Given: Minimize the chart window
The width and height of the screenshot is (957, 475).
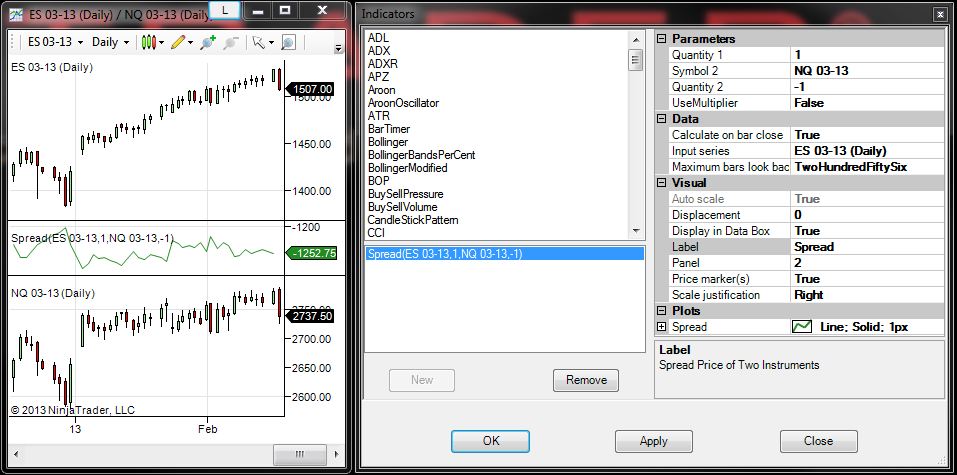Looking at the screenshot, I should pos(258,10).
